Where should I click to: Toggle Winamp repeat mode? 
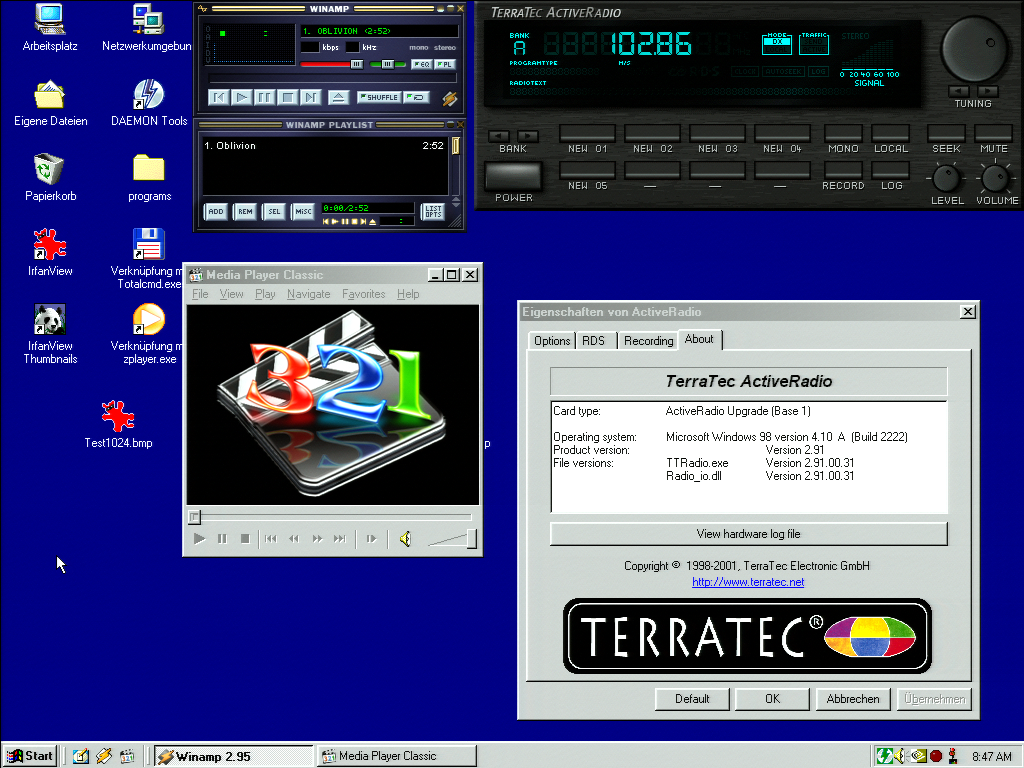(416, 97)
